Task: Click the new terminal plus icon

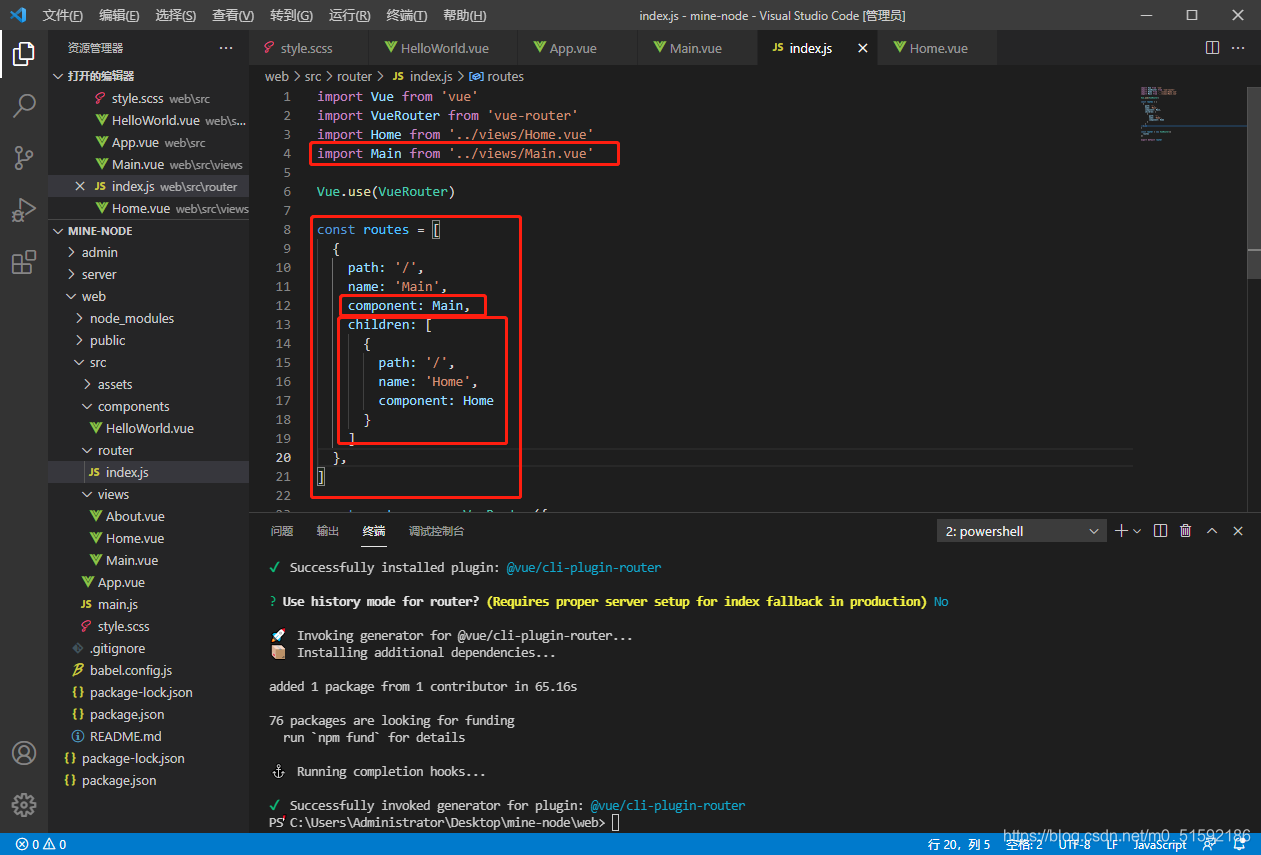Action: point(1121,531)
